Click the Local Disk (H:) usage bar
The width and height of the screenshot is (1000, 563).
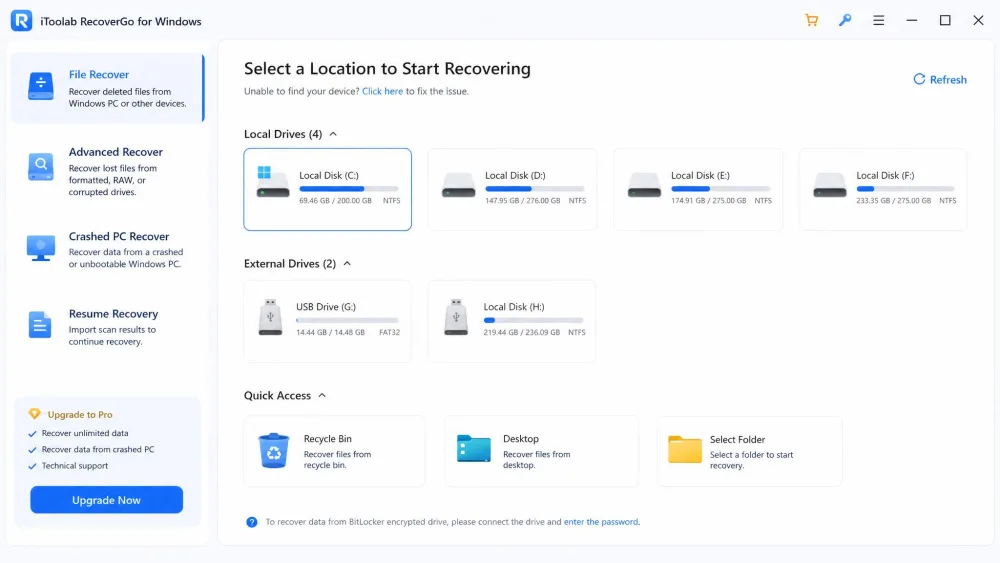(533, 320)
